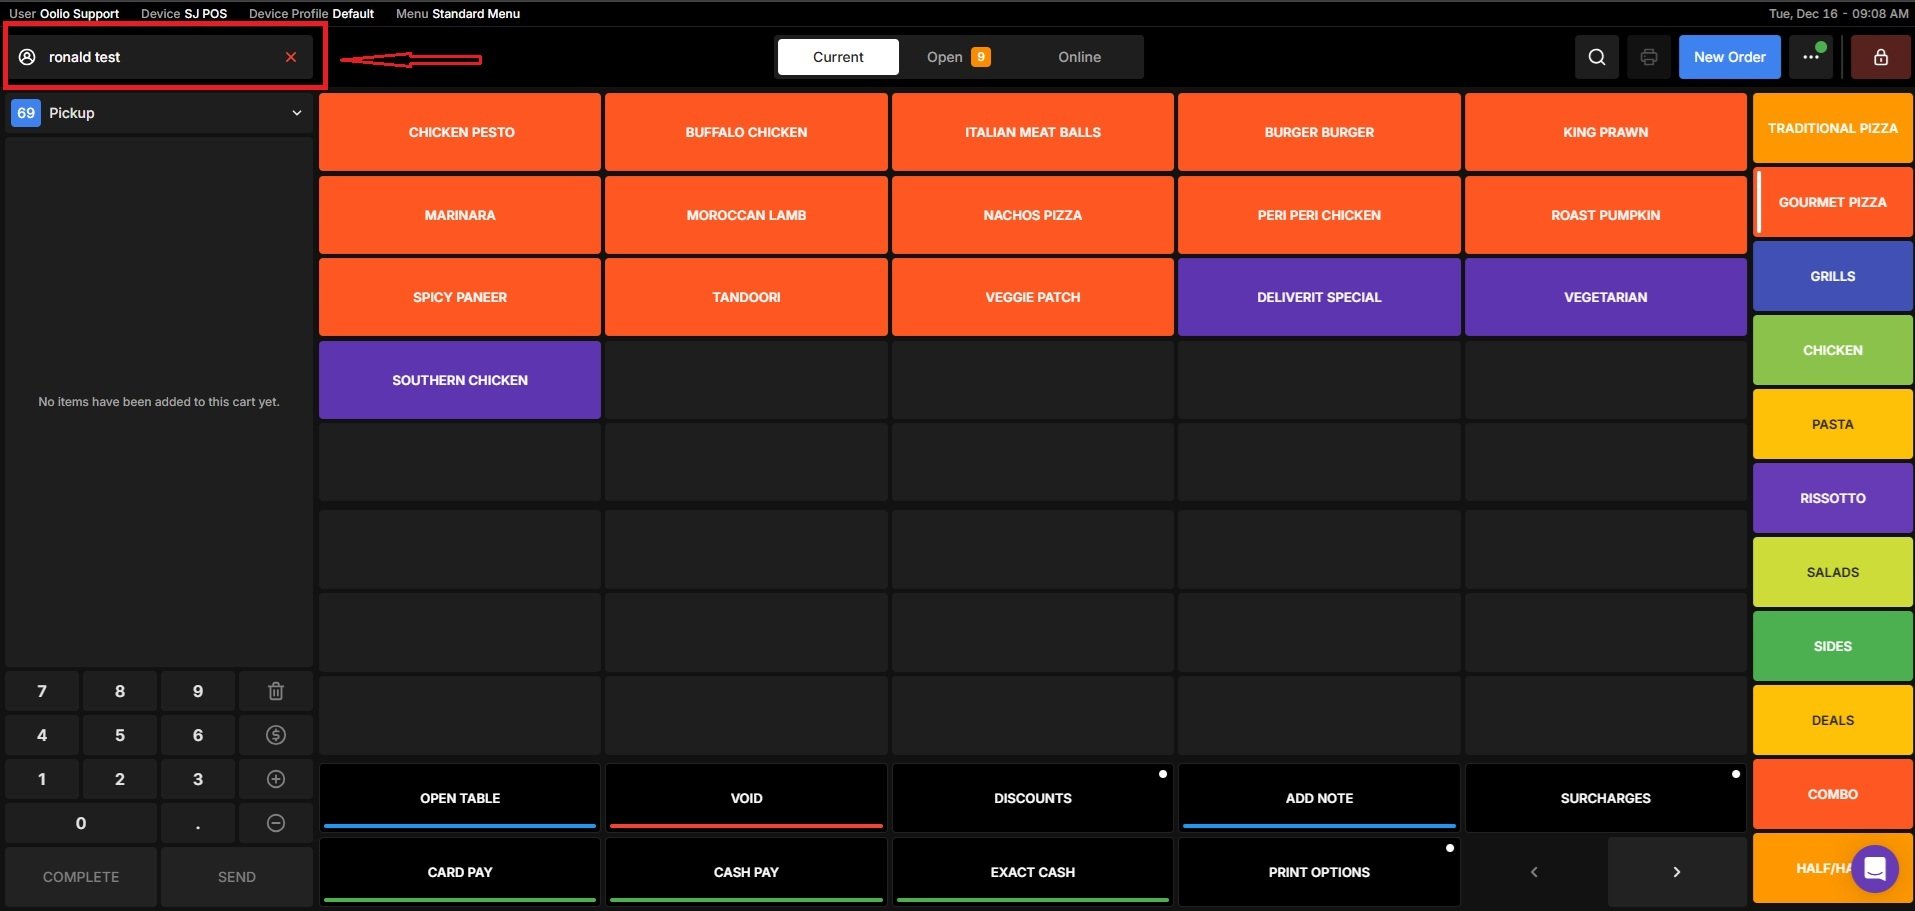Expand the Pickup order type dropdown
This screenshot has height=911, width=1915.
(296, 112)
